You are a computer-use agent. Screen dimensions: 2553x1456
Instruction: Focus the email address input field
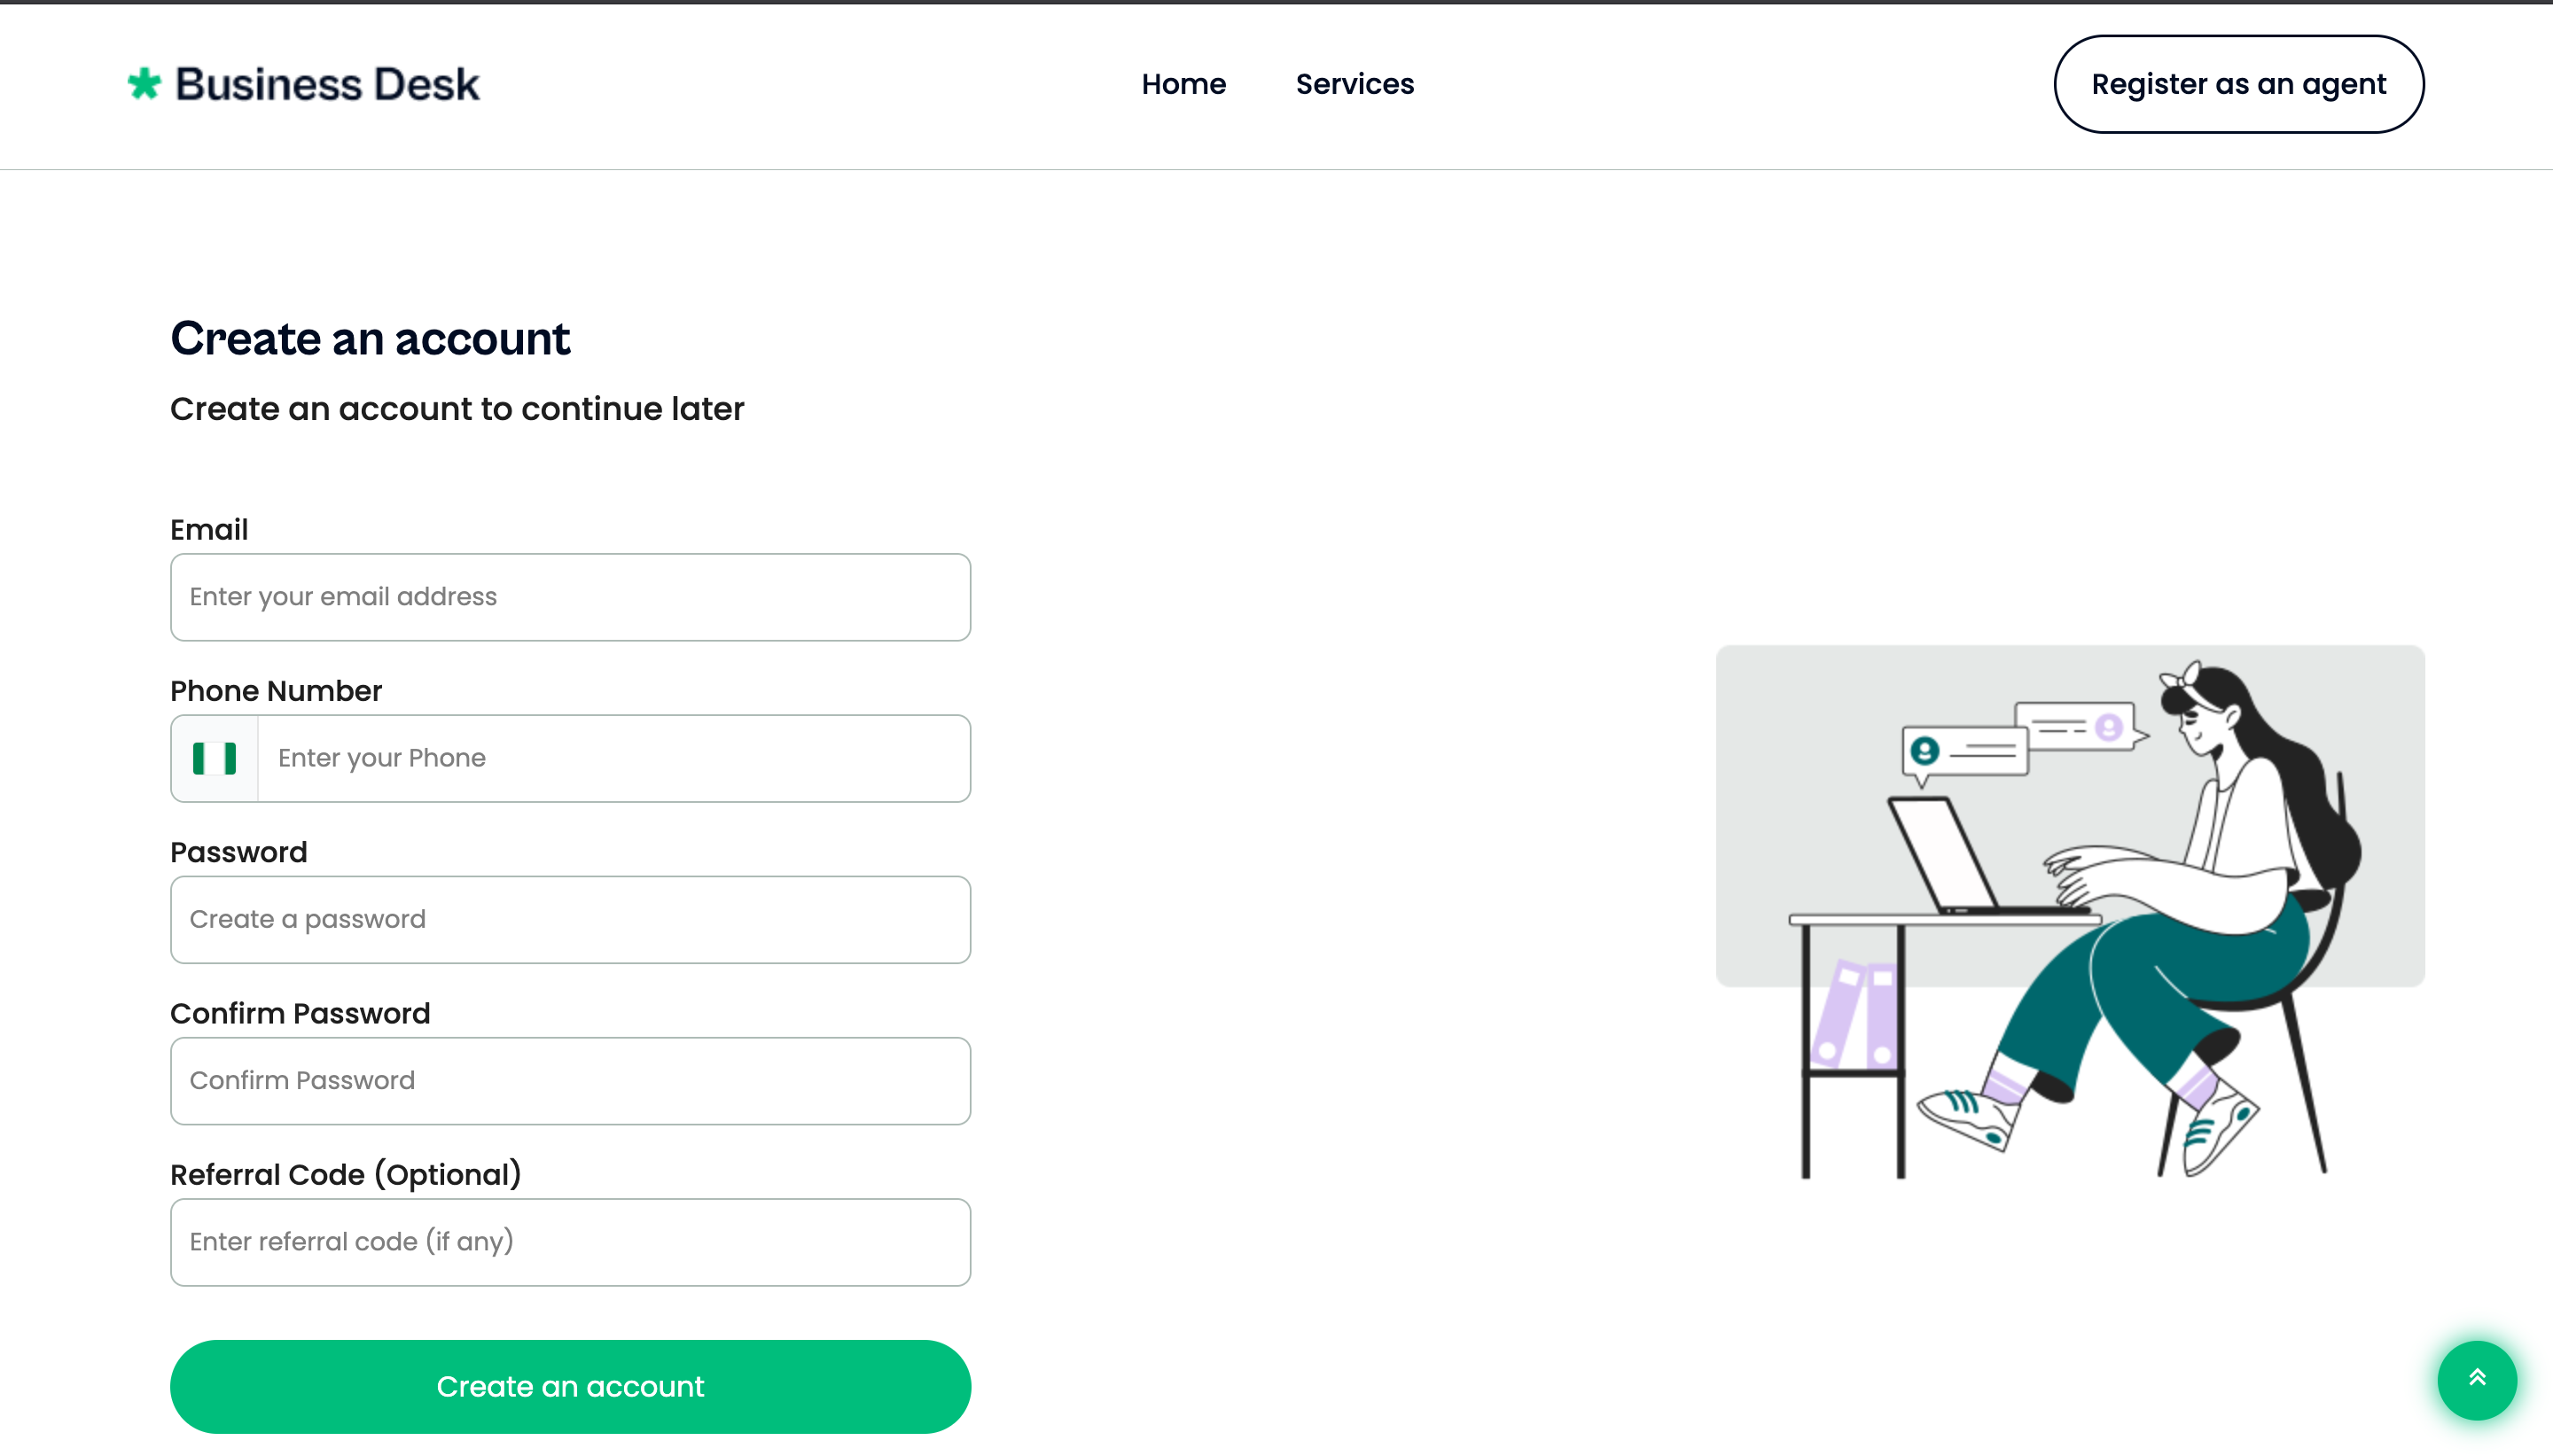tap(570, 597)
